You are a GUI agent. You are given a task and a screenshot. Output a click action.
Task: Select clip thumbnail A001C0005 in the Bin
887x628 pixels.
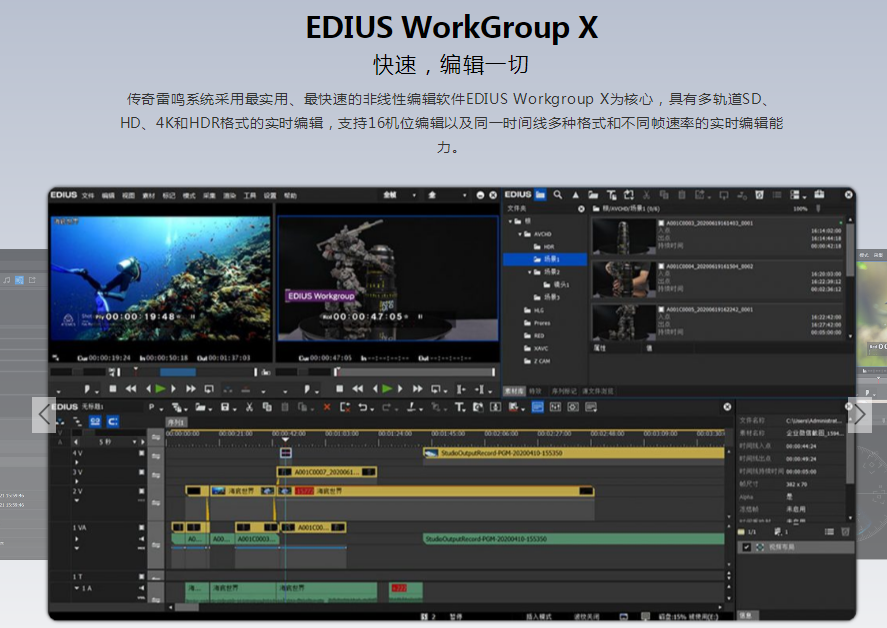point(623,322)
